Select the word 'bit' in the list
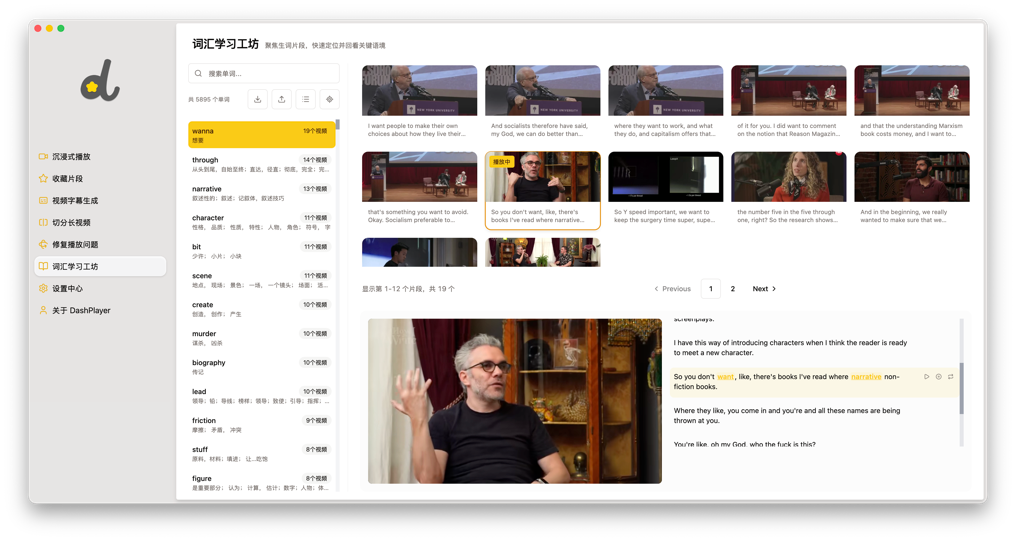The width and height of the screenshot is (1016, 541). coord(262,251)
